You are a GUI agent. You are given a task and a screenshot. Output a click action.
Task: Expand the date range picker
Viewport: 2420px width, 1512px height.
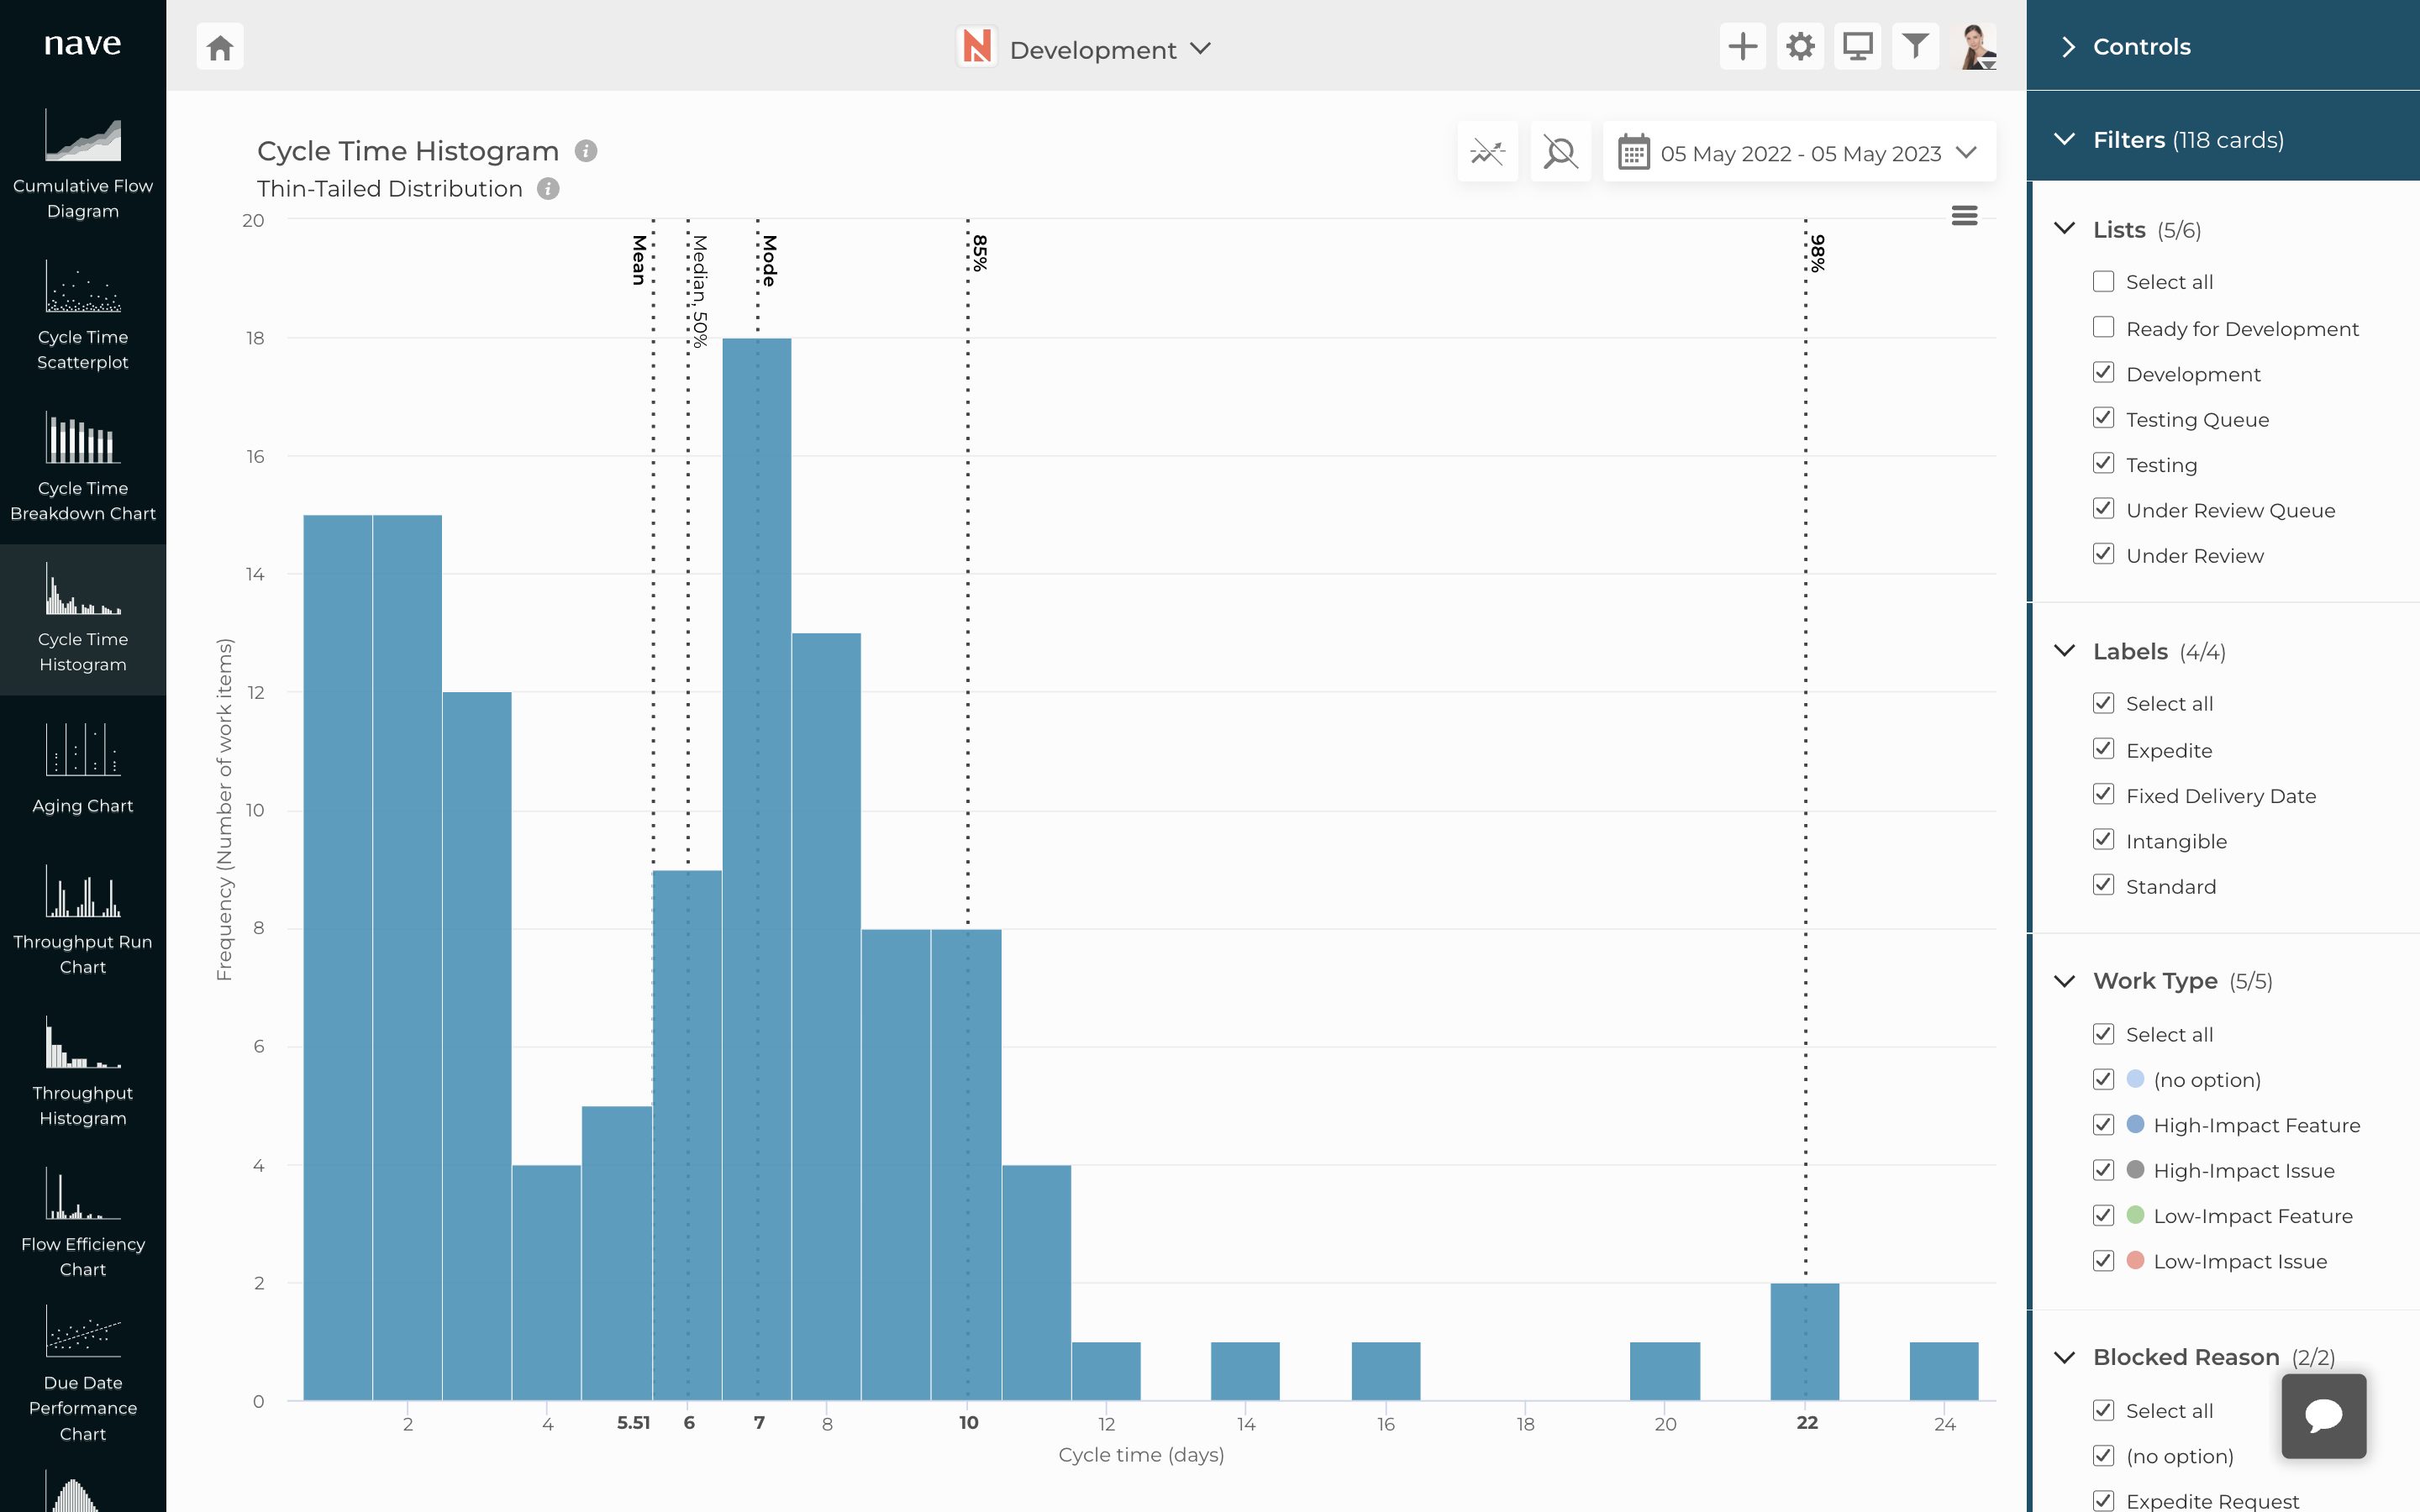(x=1798, y=152)
